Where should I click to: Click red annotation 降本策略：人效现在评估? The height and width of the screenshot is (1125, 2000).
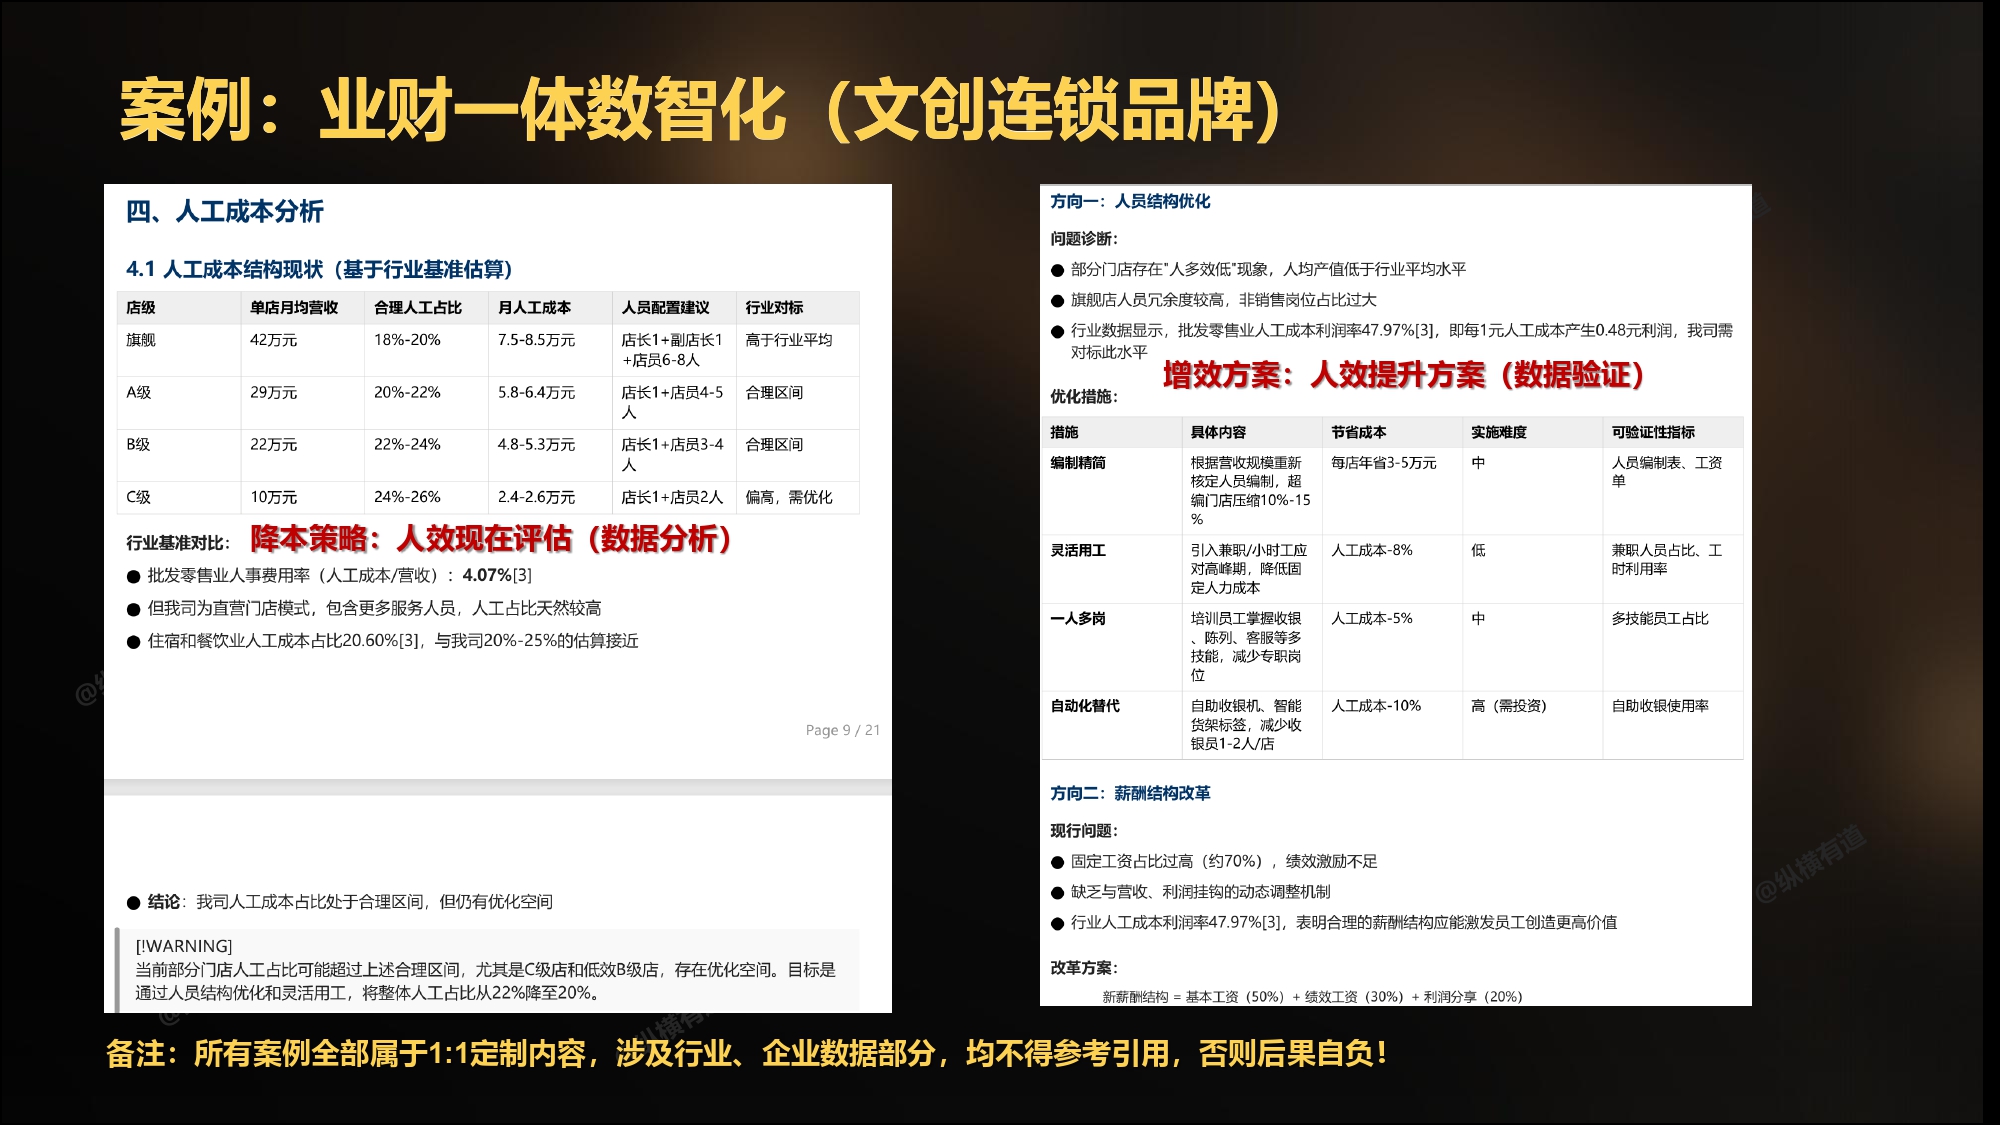coord(490,539)
